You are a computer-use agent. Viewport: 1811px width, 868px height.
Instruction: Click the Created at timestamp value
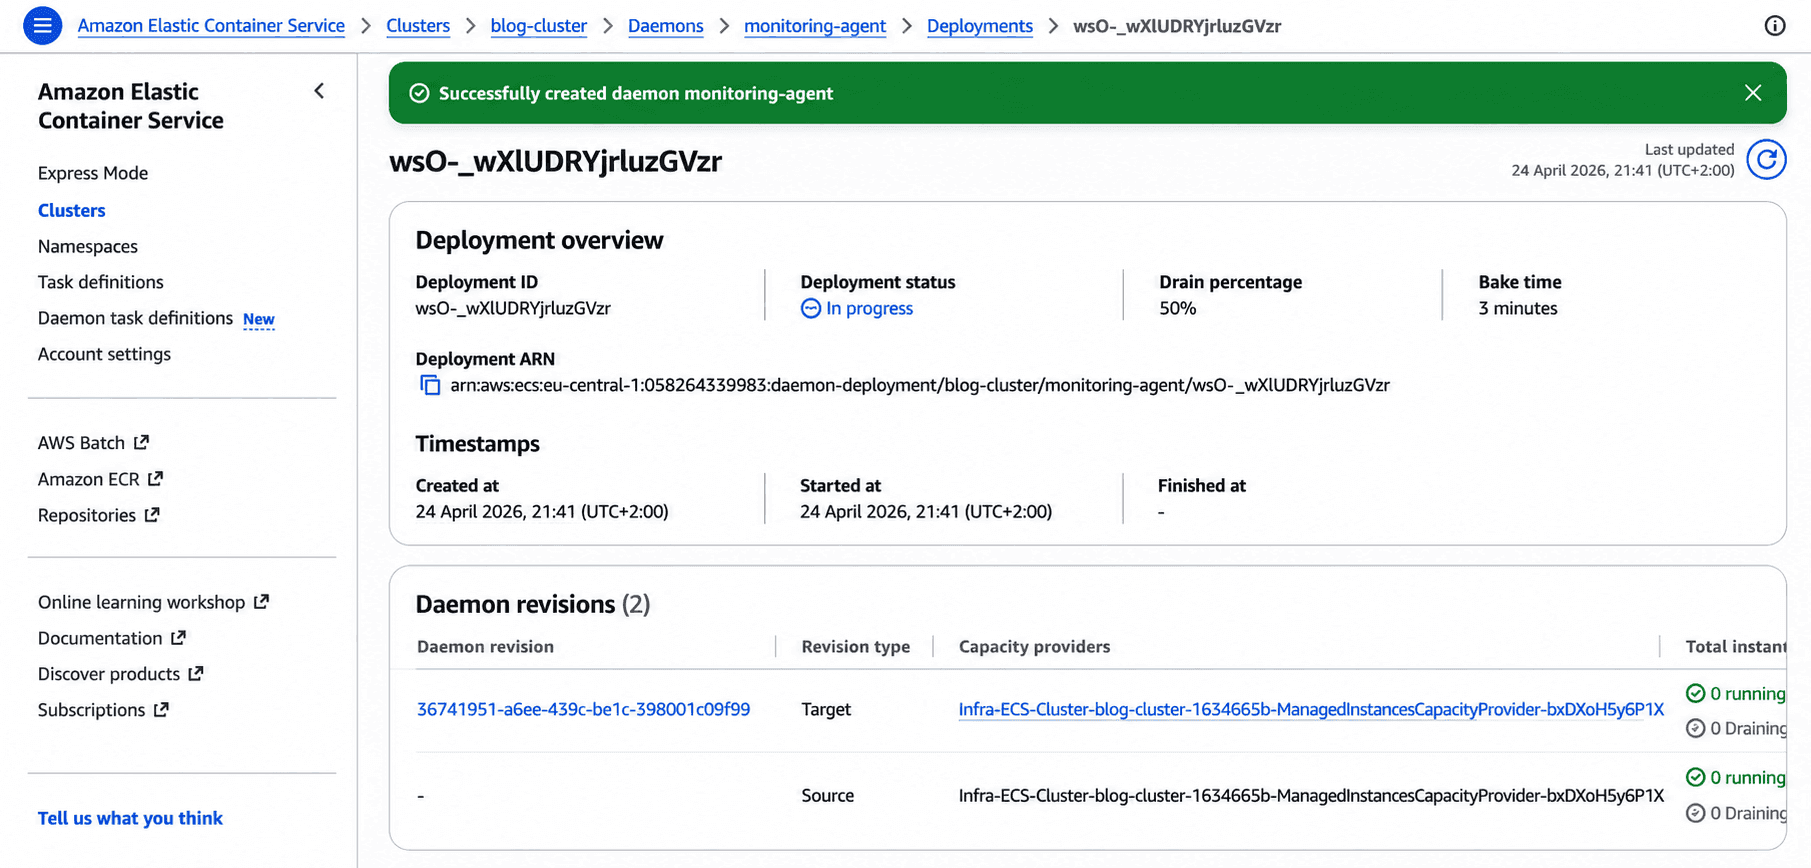(542, 512)
